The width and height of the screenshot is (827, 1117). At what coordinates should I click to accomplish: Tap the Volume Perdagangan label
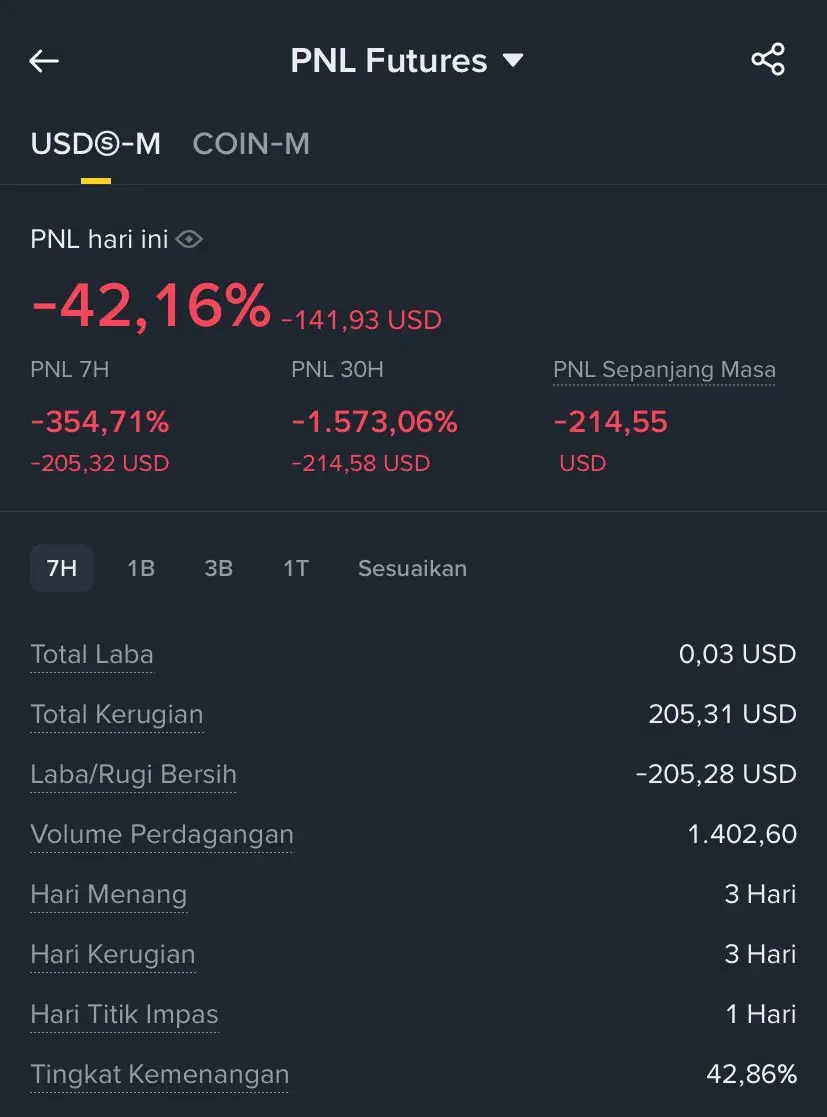pyautogui.click(x=162, y=835)
